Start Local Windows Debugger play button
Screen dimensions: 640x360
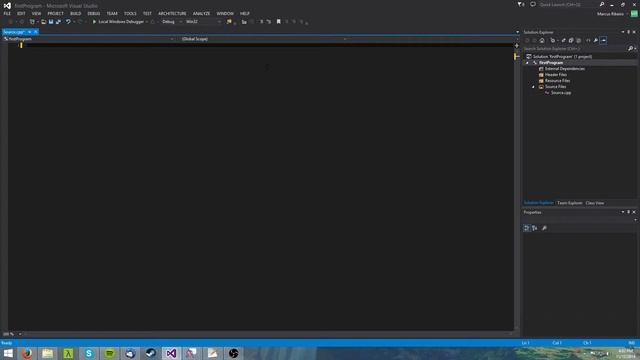pos(94,22)
